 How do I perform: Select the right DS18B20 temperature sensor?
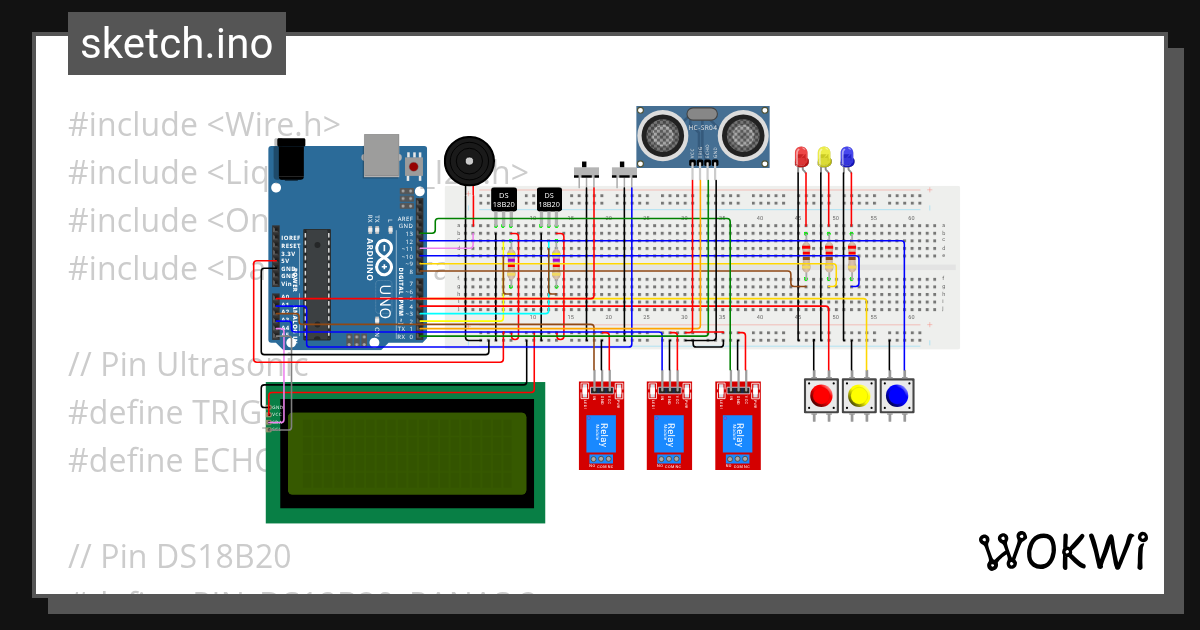548,197
